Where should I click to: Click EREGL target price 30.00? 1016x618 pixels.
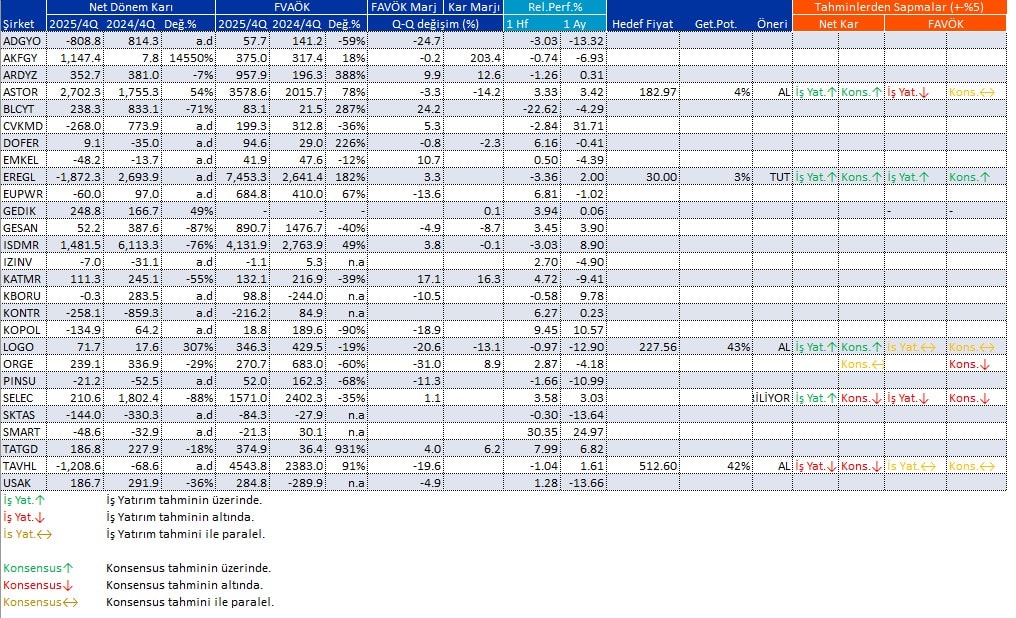660,177
